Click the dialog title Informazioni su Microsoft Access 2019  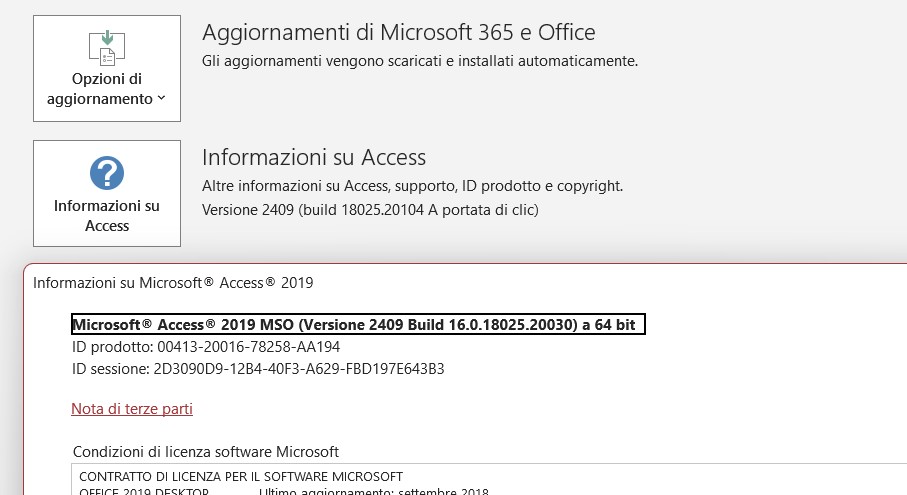point(173,282)
